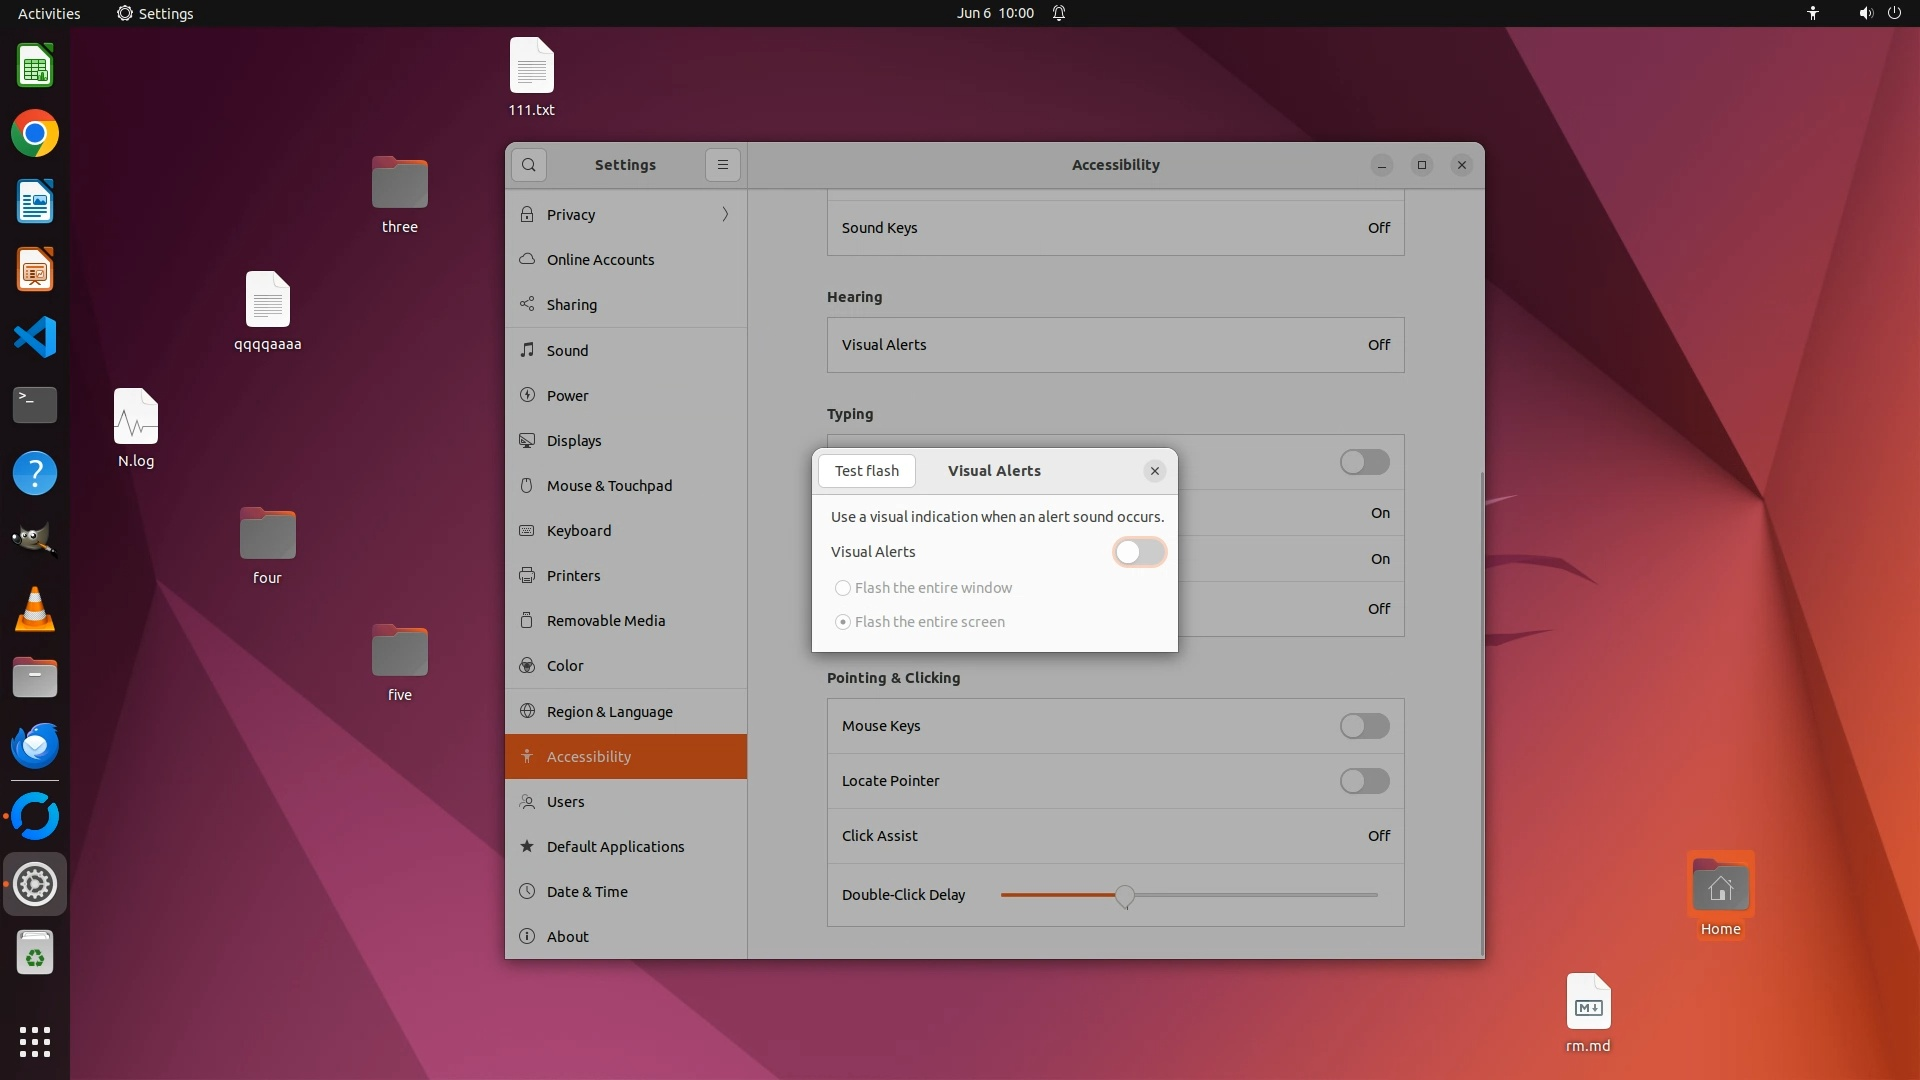
Task: Enable the Mouse Keys switch
Action: tap(1364, 726)
